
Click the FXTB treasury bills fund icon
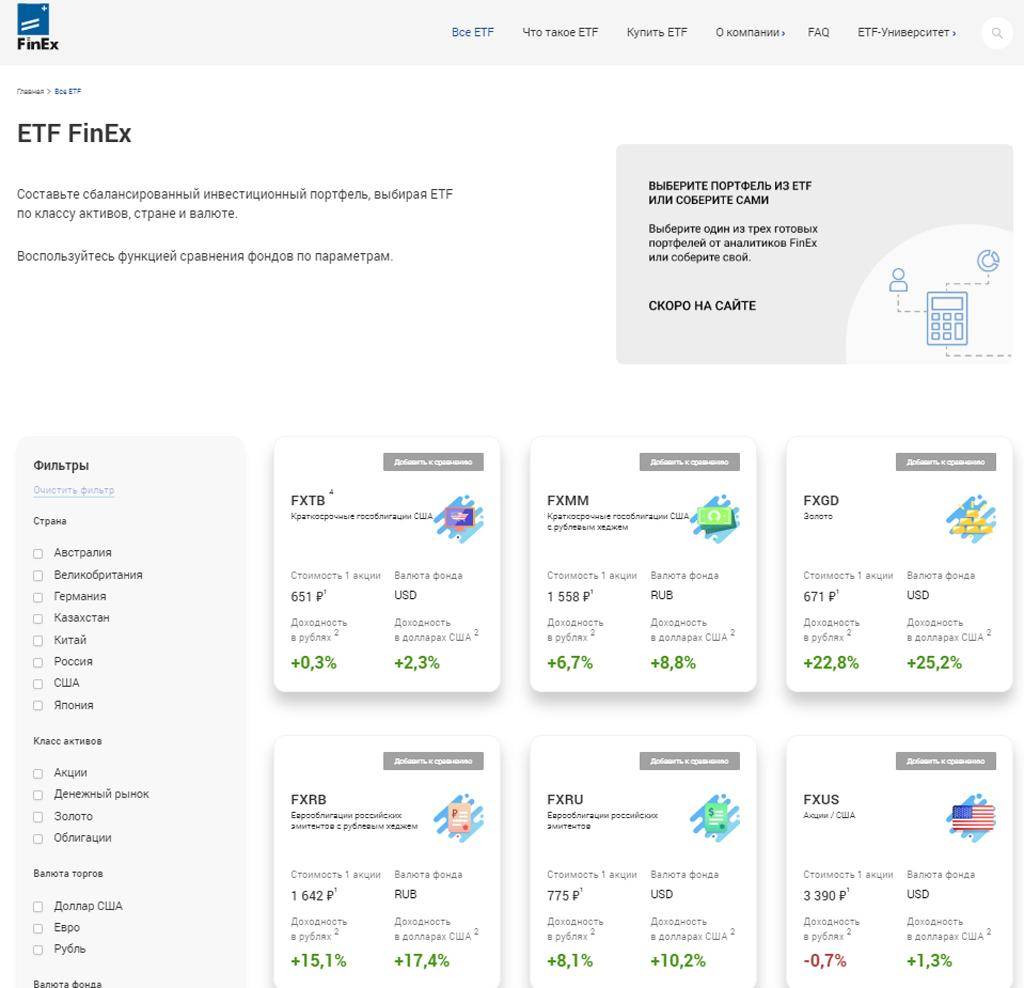coord(459,518)
